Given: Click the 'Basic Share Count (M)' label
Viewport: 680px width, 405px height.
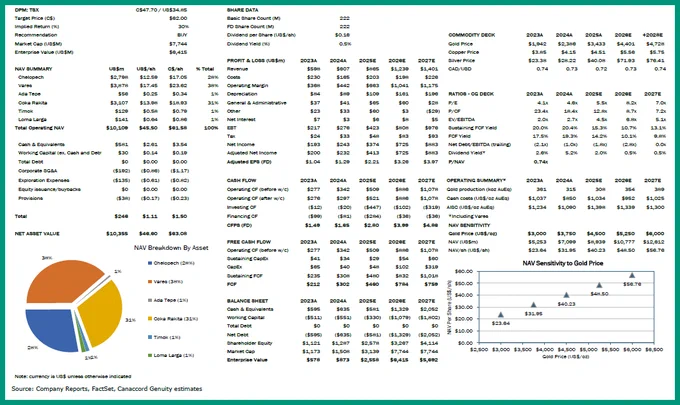Looking at the screenshot, I should point(254,18).
